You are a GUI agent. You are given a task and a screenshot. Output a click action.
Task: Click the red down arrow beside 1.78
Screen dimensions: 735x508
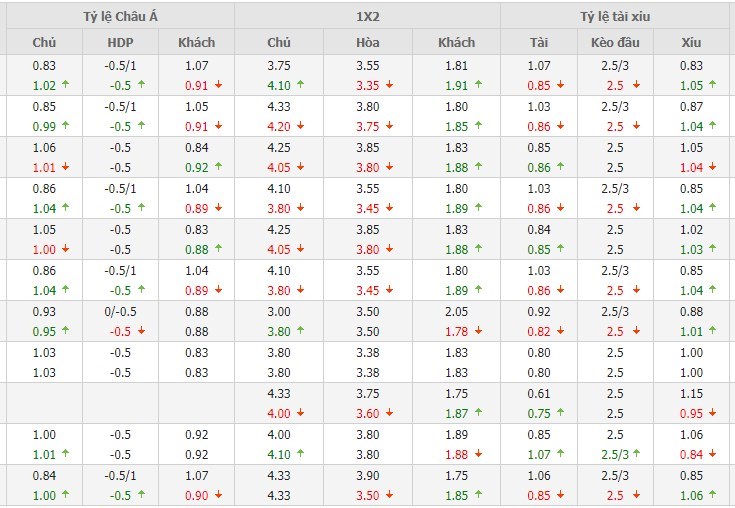tap(477, 331)
